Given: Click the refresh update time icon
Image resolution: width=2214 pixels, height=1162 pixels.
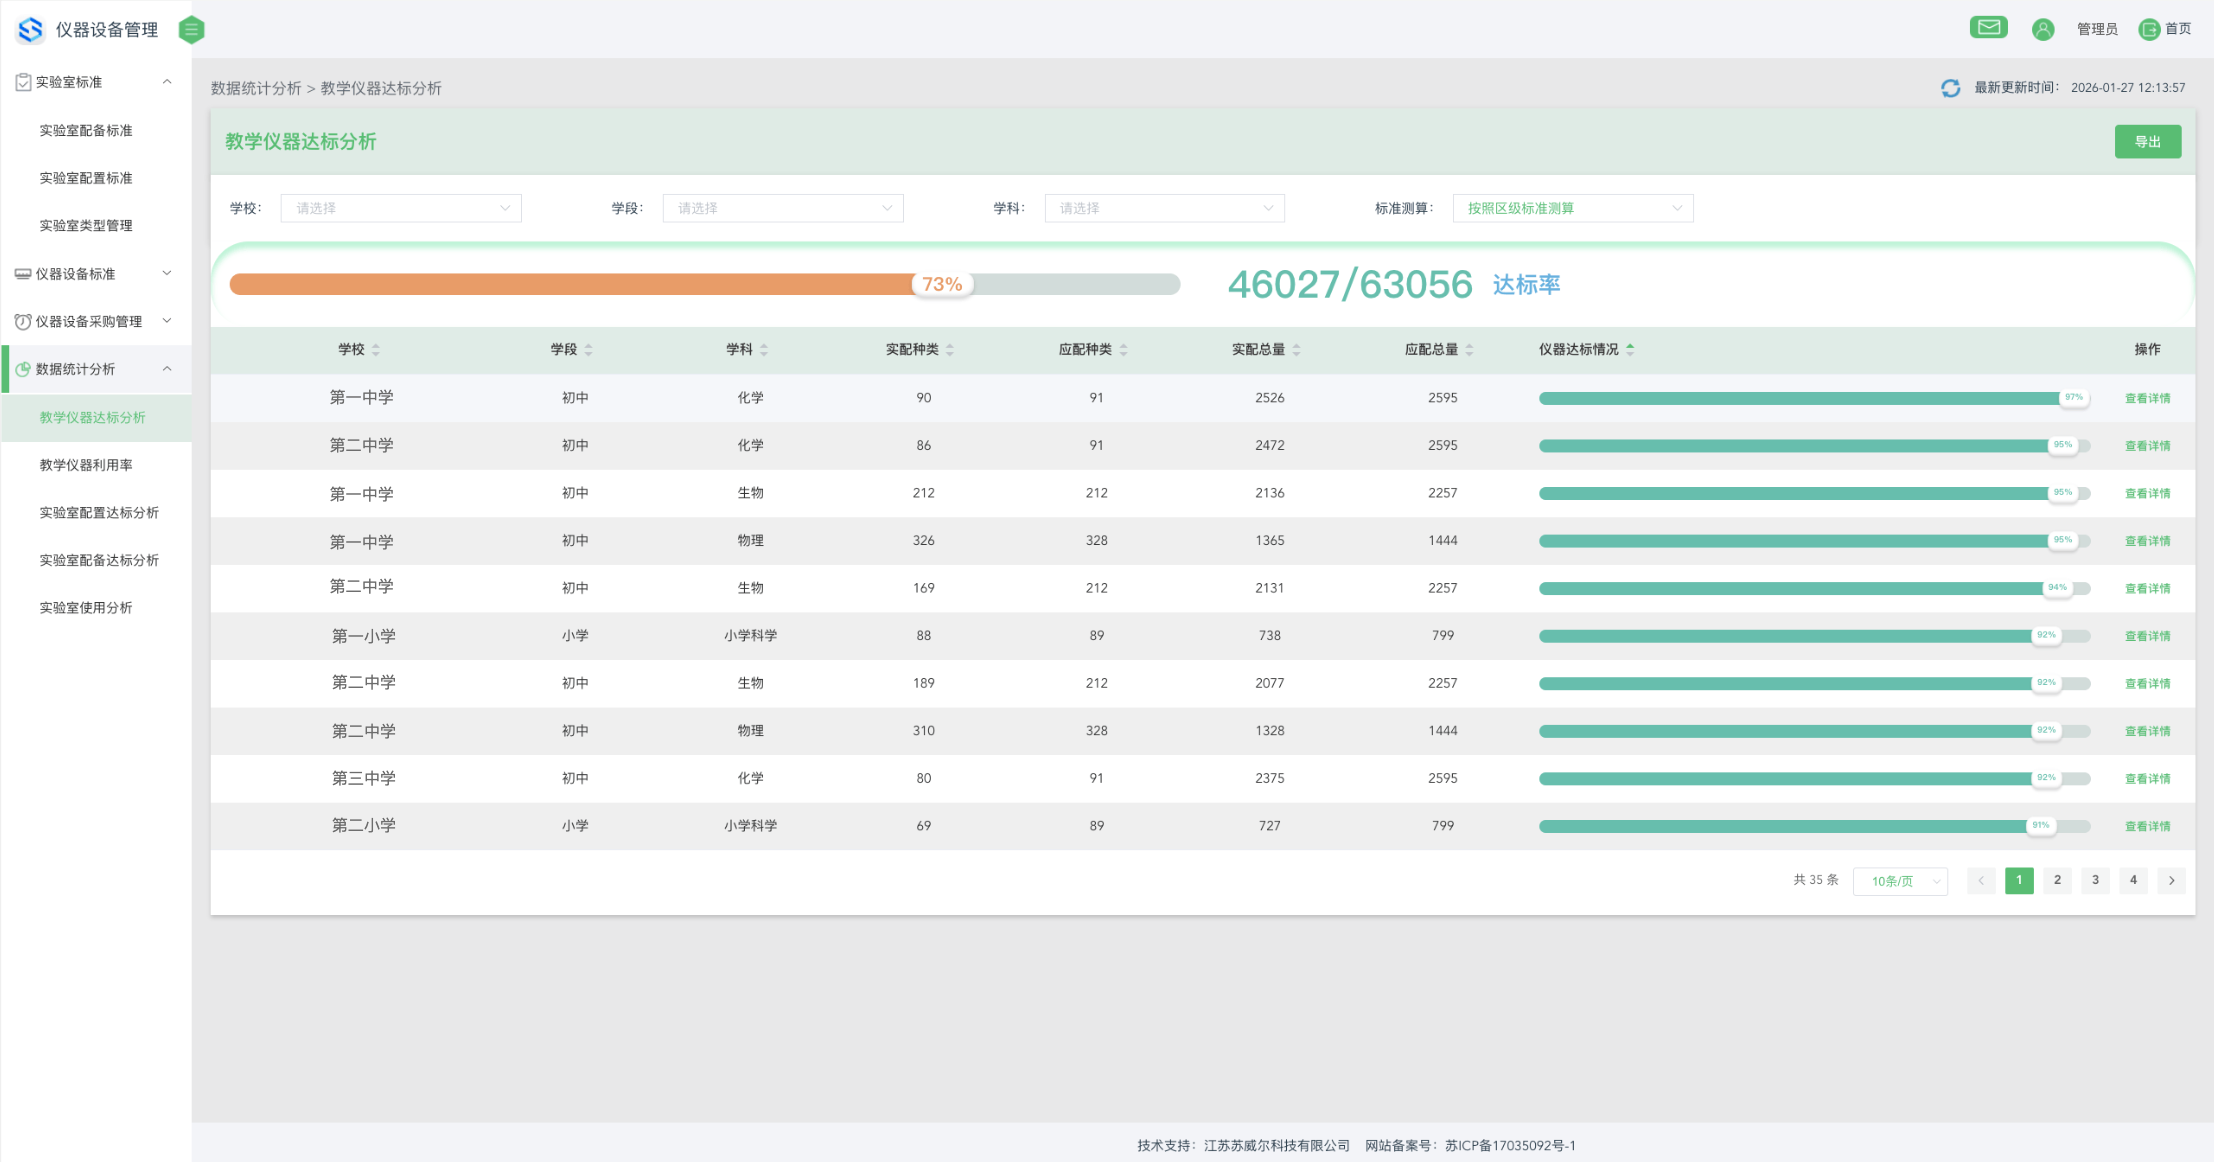Looking at the screenshot, I should pyautogui.click(x=1950, y=88).
